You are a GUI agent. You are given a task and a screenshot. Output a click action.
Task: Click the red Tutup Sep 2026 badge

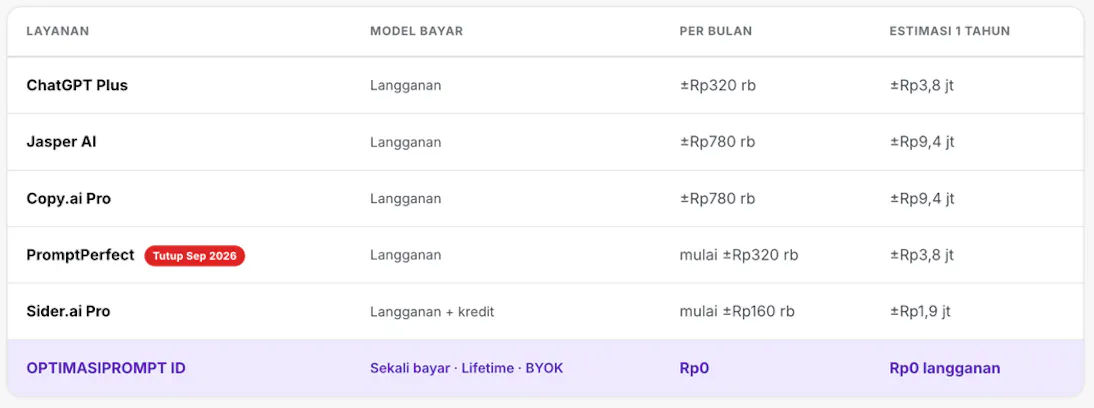tap(195, 256)
